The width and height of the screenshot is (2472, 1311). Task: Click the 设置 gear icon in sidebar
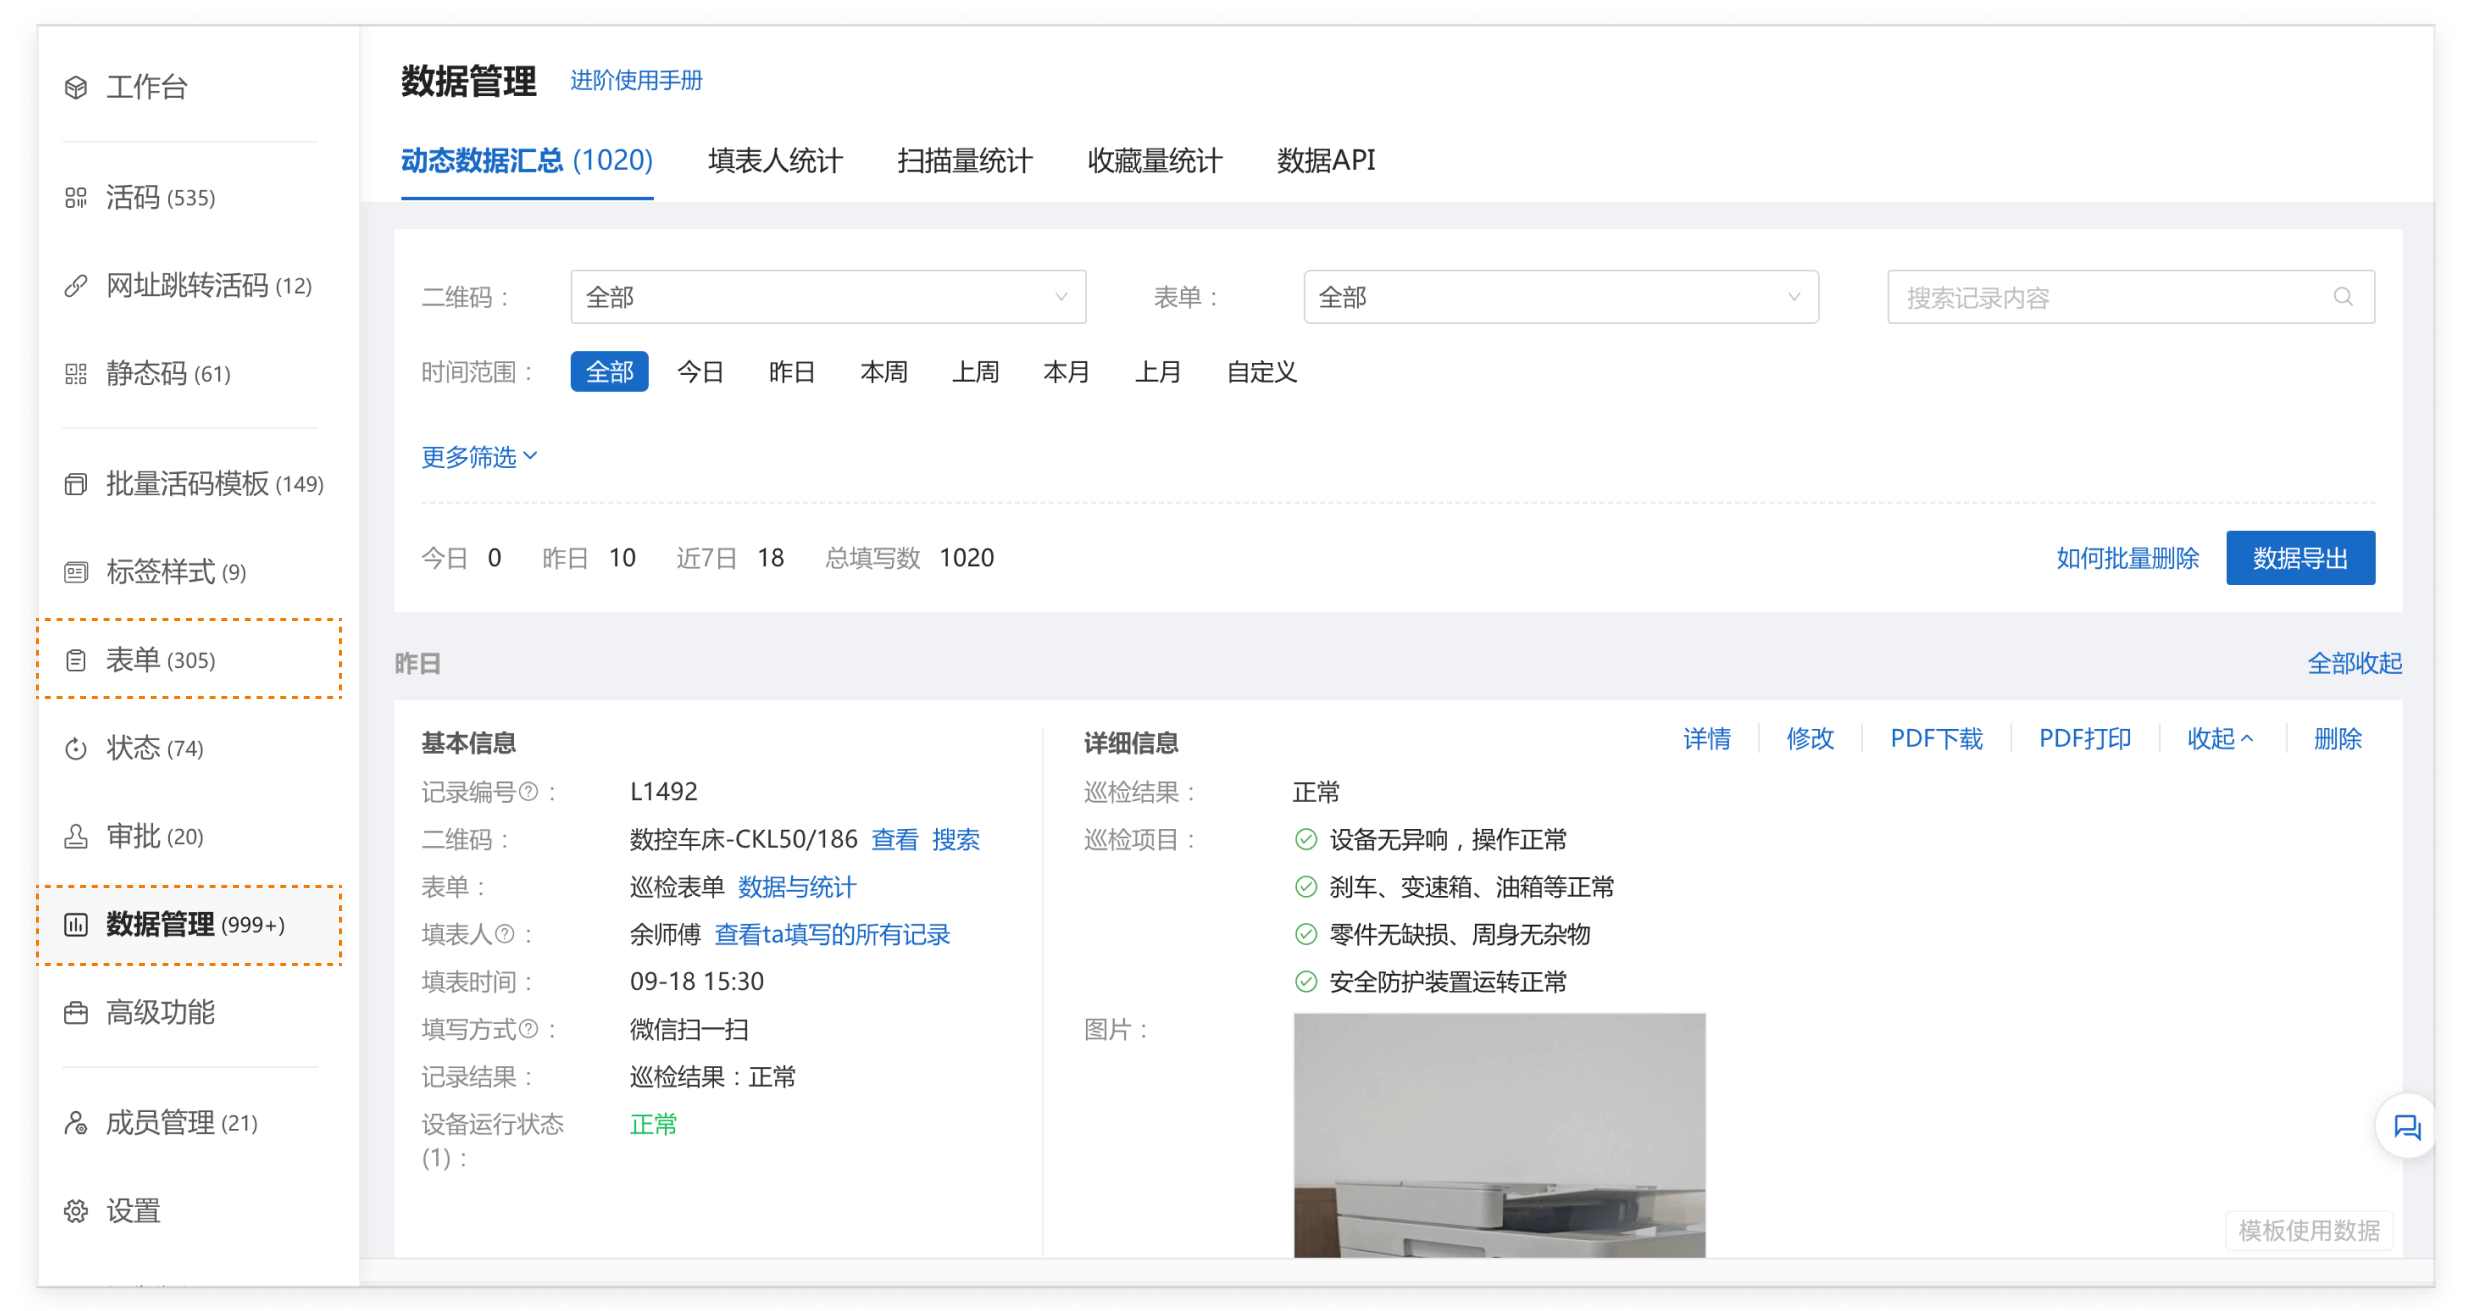[x=76, y=1211]
